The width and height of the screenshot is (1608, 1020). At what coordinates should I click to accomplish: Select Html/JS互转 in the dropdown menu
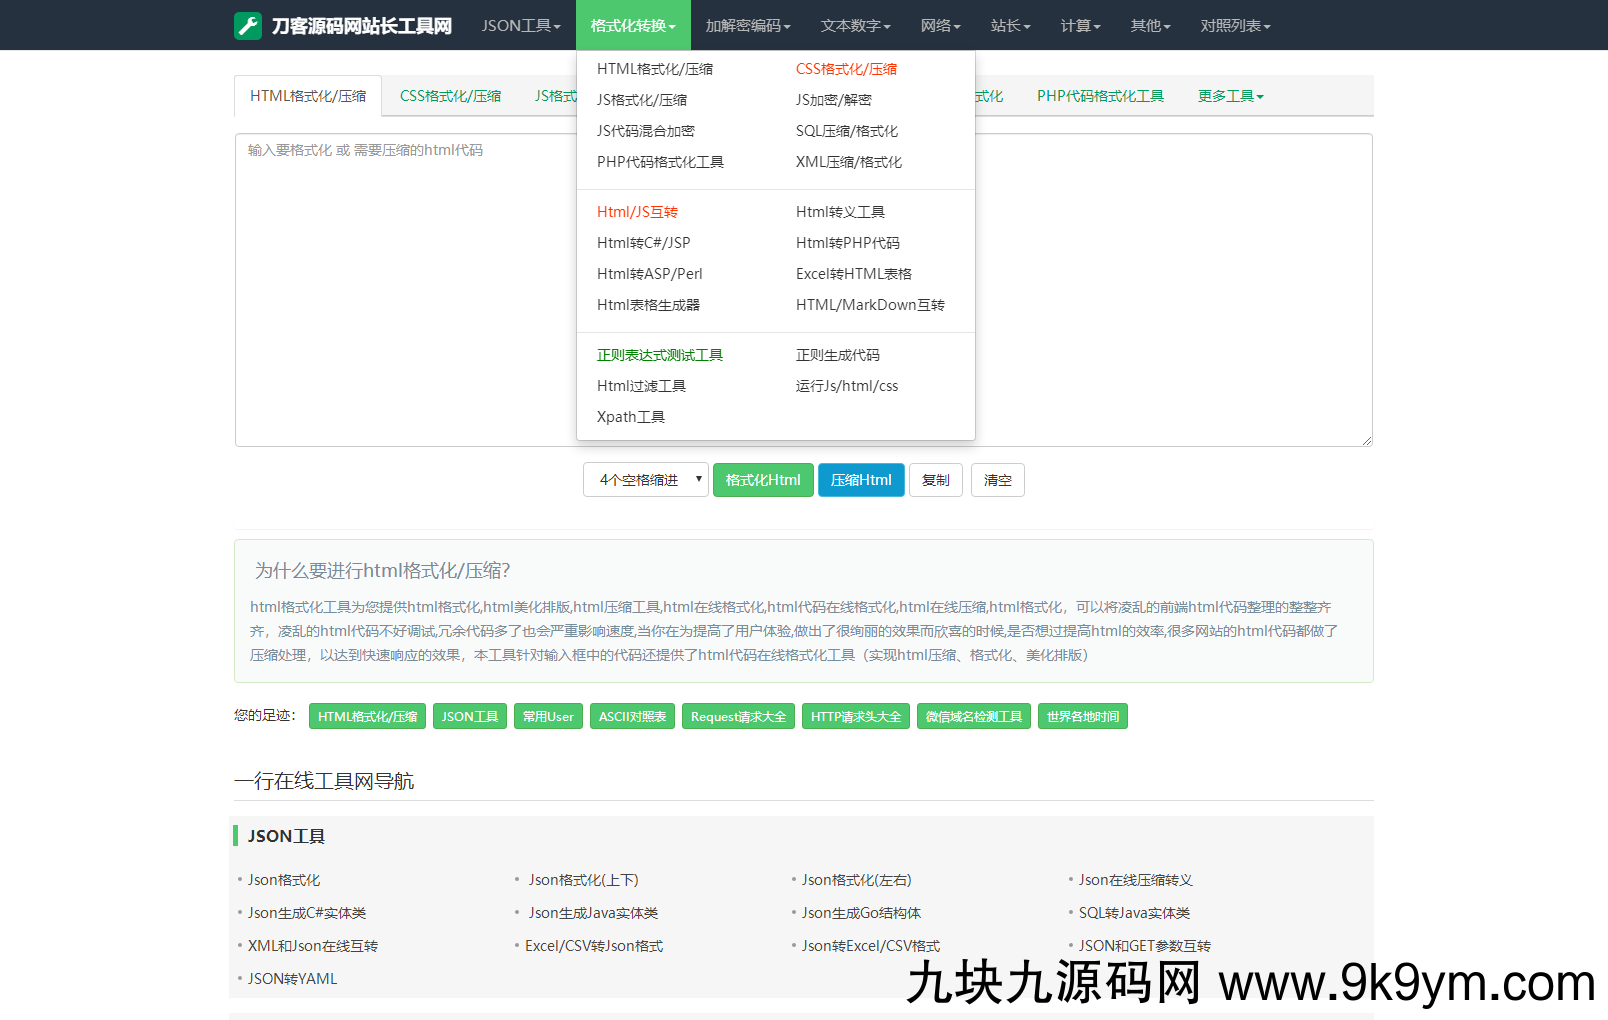637,212
